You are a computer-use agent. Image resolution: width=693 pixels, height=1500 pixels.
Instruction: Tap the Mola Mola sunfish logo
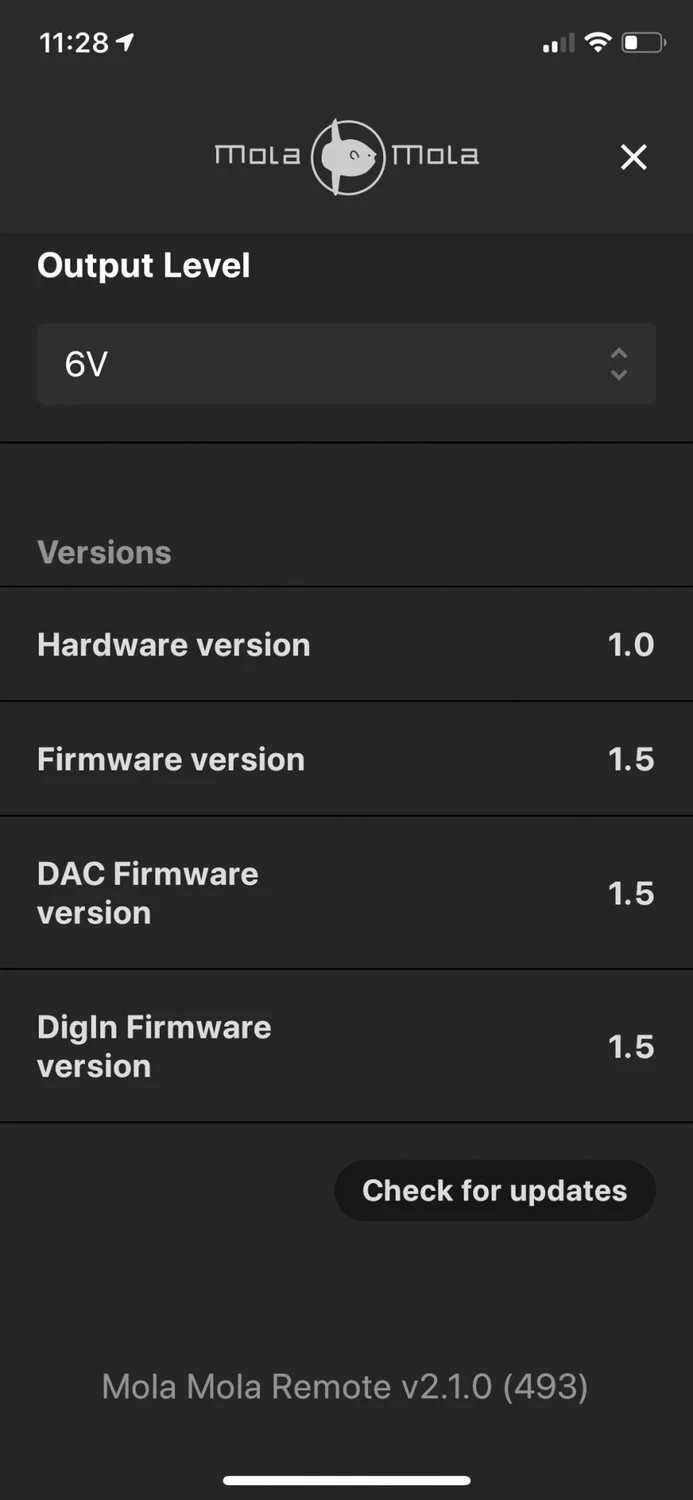[x=347, y=156]
